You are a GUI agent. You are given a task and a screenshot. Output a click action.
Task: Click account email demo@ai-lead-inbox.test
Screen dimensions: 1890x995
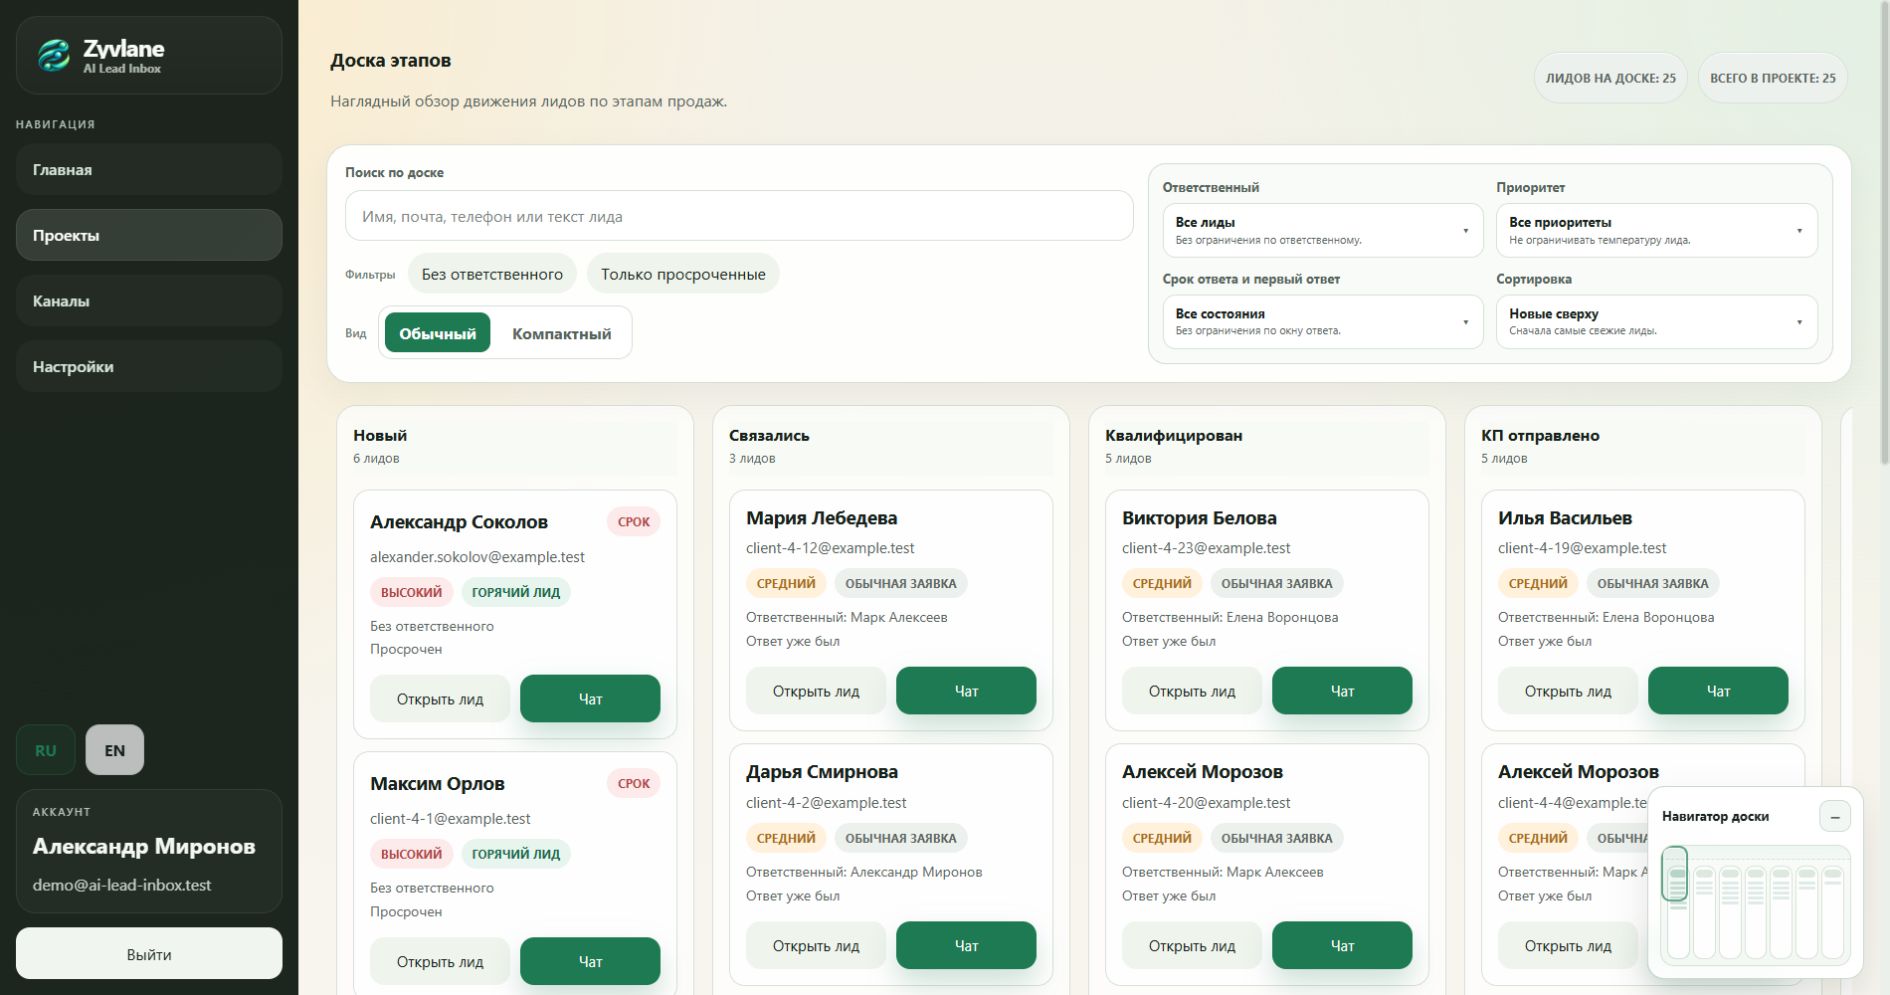[x=122, y=885]
